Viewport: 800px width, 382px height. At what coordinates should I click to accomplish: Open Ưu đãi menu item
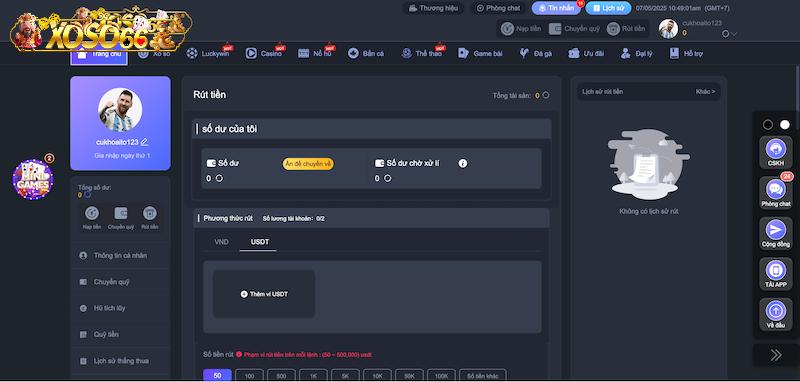[x=586, y=54]
